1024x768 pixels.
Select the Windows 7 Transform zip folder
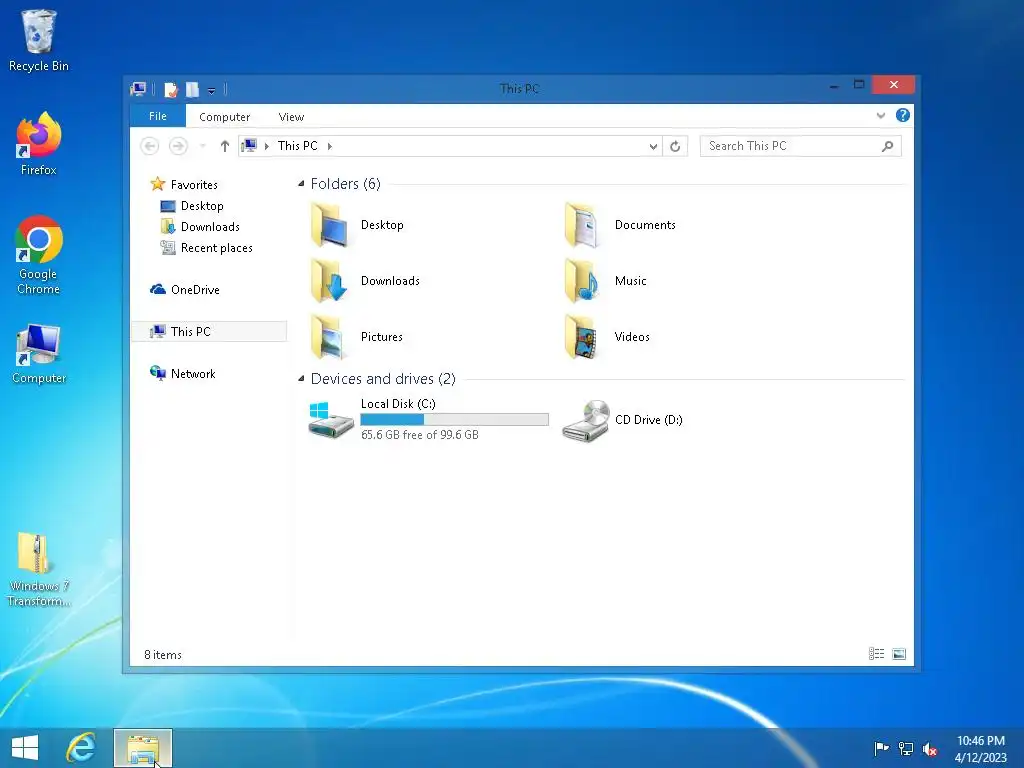tap(37, 569)
